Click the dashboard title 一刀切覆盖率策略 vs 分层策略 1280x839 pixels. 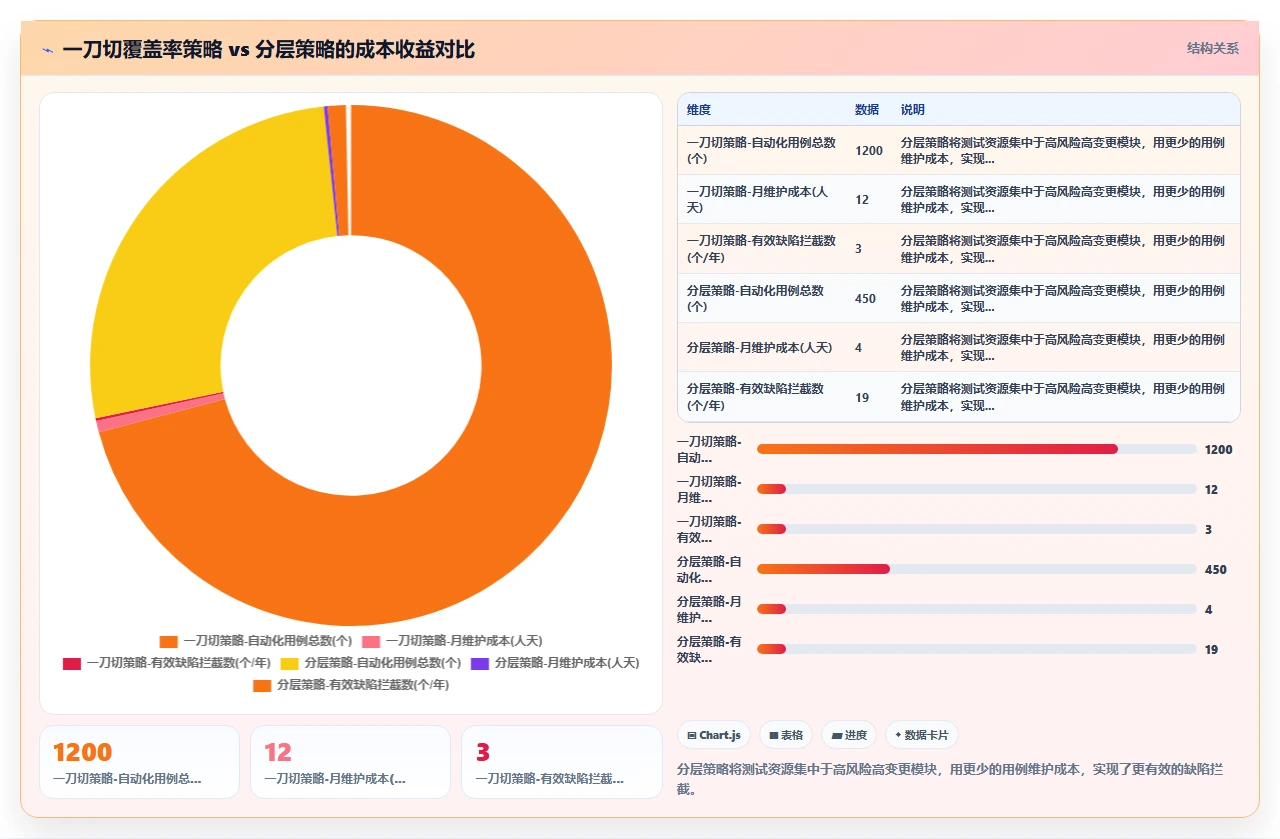pos(268,49)
